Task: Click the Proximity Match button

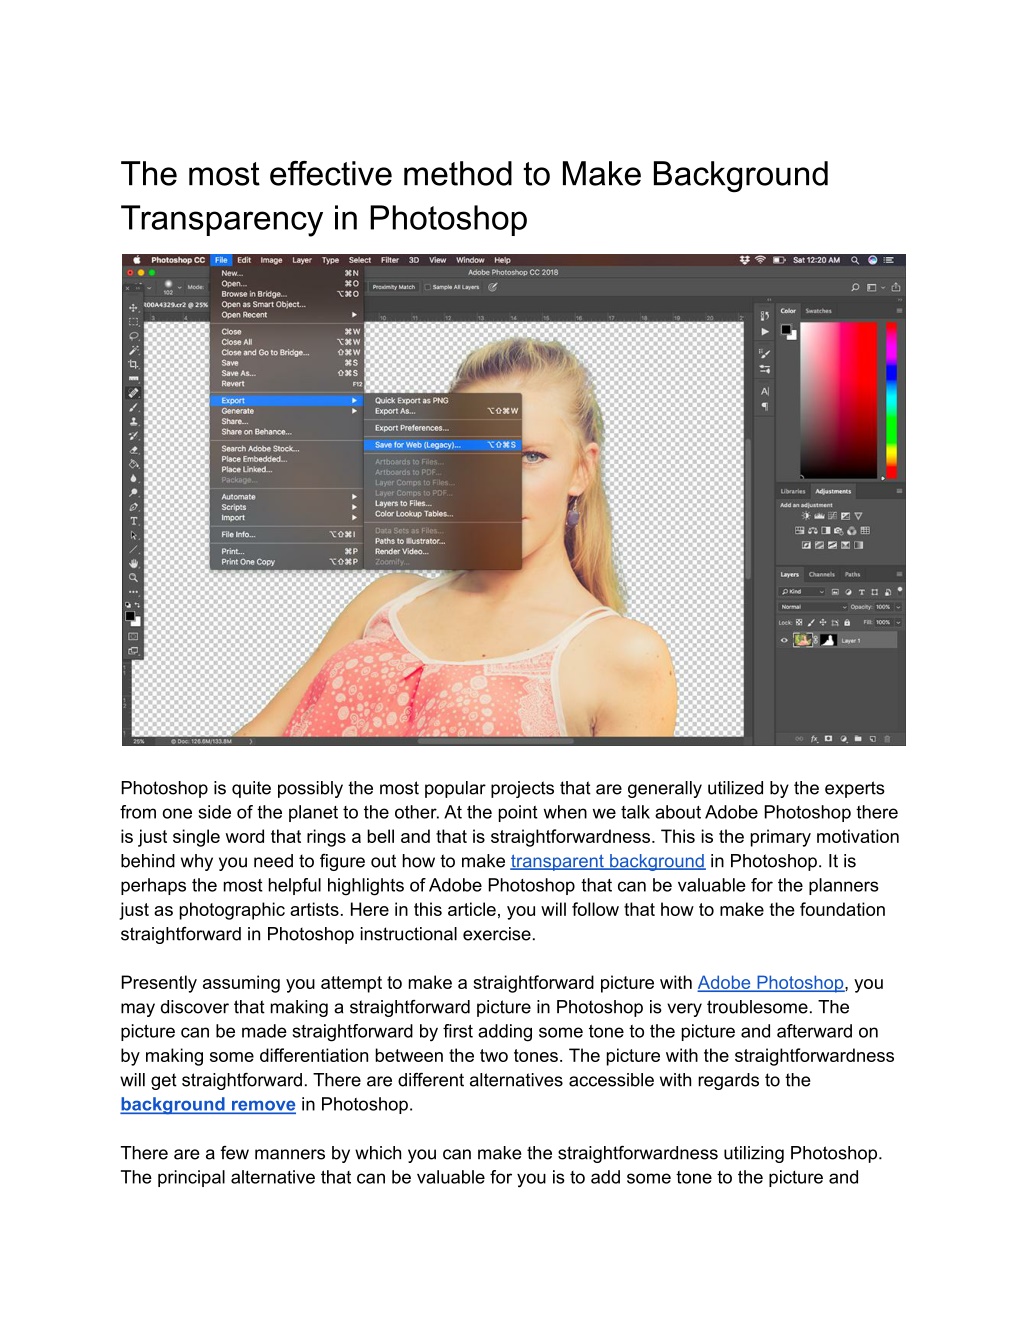Action: pos(394,287)
